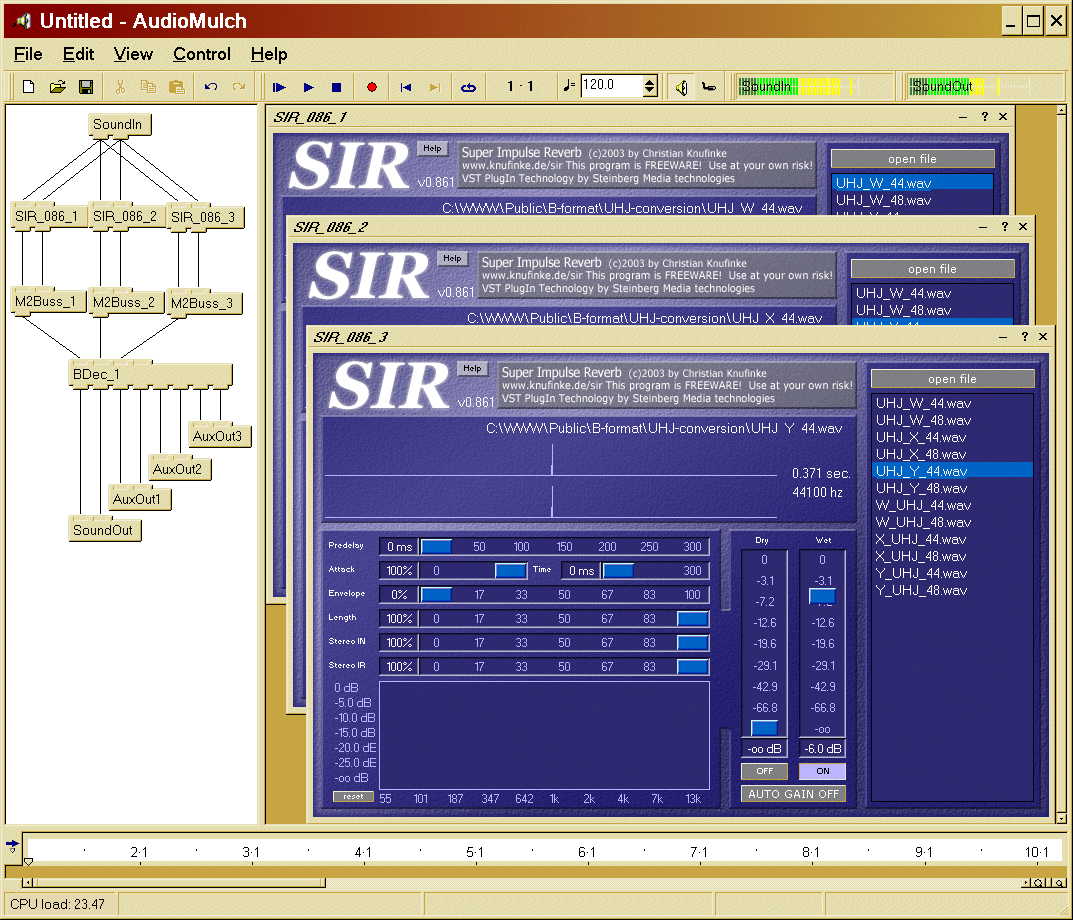The width and height of the screenshot is (1073, 920).
Task: Toggle the Dry OFF button
Action: click(x=764, y=771)
